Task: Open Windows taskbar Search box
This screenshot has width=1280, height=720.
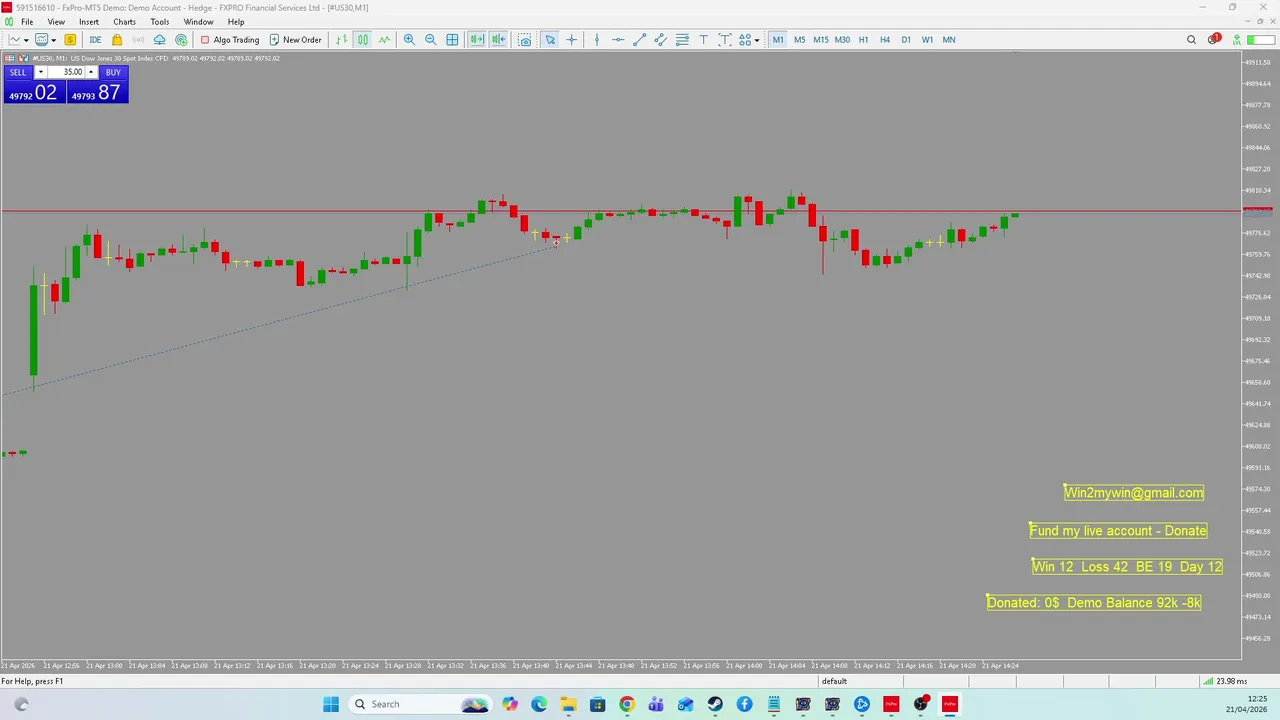Action: point(418,704)
